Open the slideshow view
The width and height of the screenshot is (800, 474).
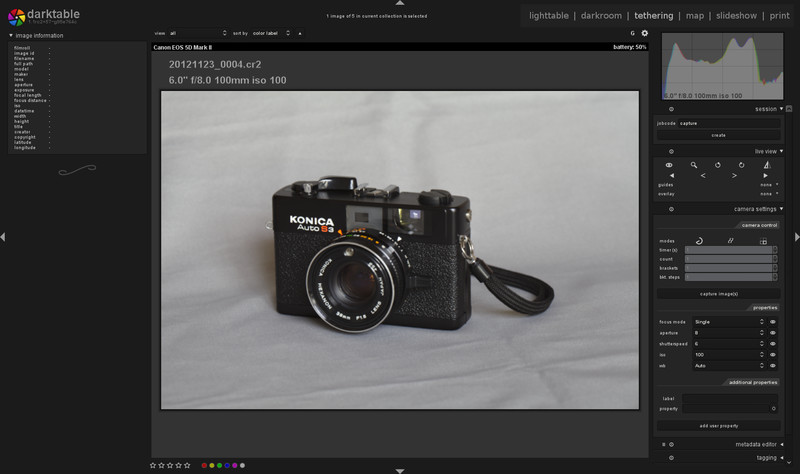tap(736, 16)
